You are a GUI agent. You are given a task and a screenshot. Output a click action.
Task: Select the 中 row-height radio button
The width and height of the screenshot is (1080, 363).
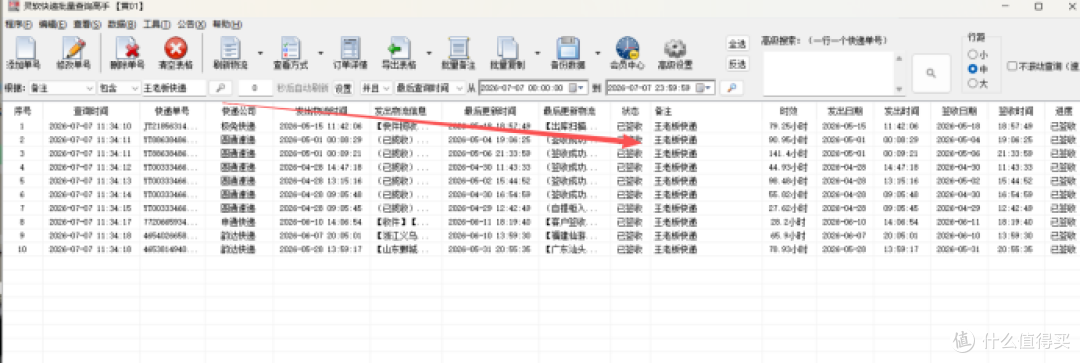973,69
